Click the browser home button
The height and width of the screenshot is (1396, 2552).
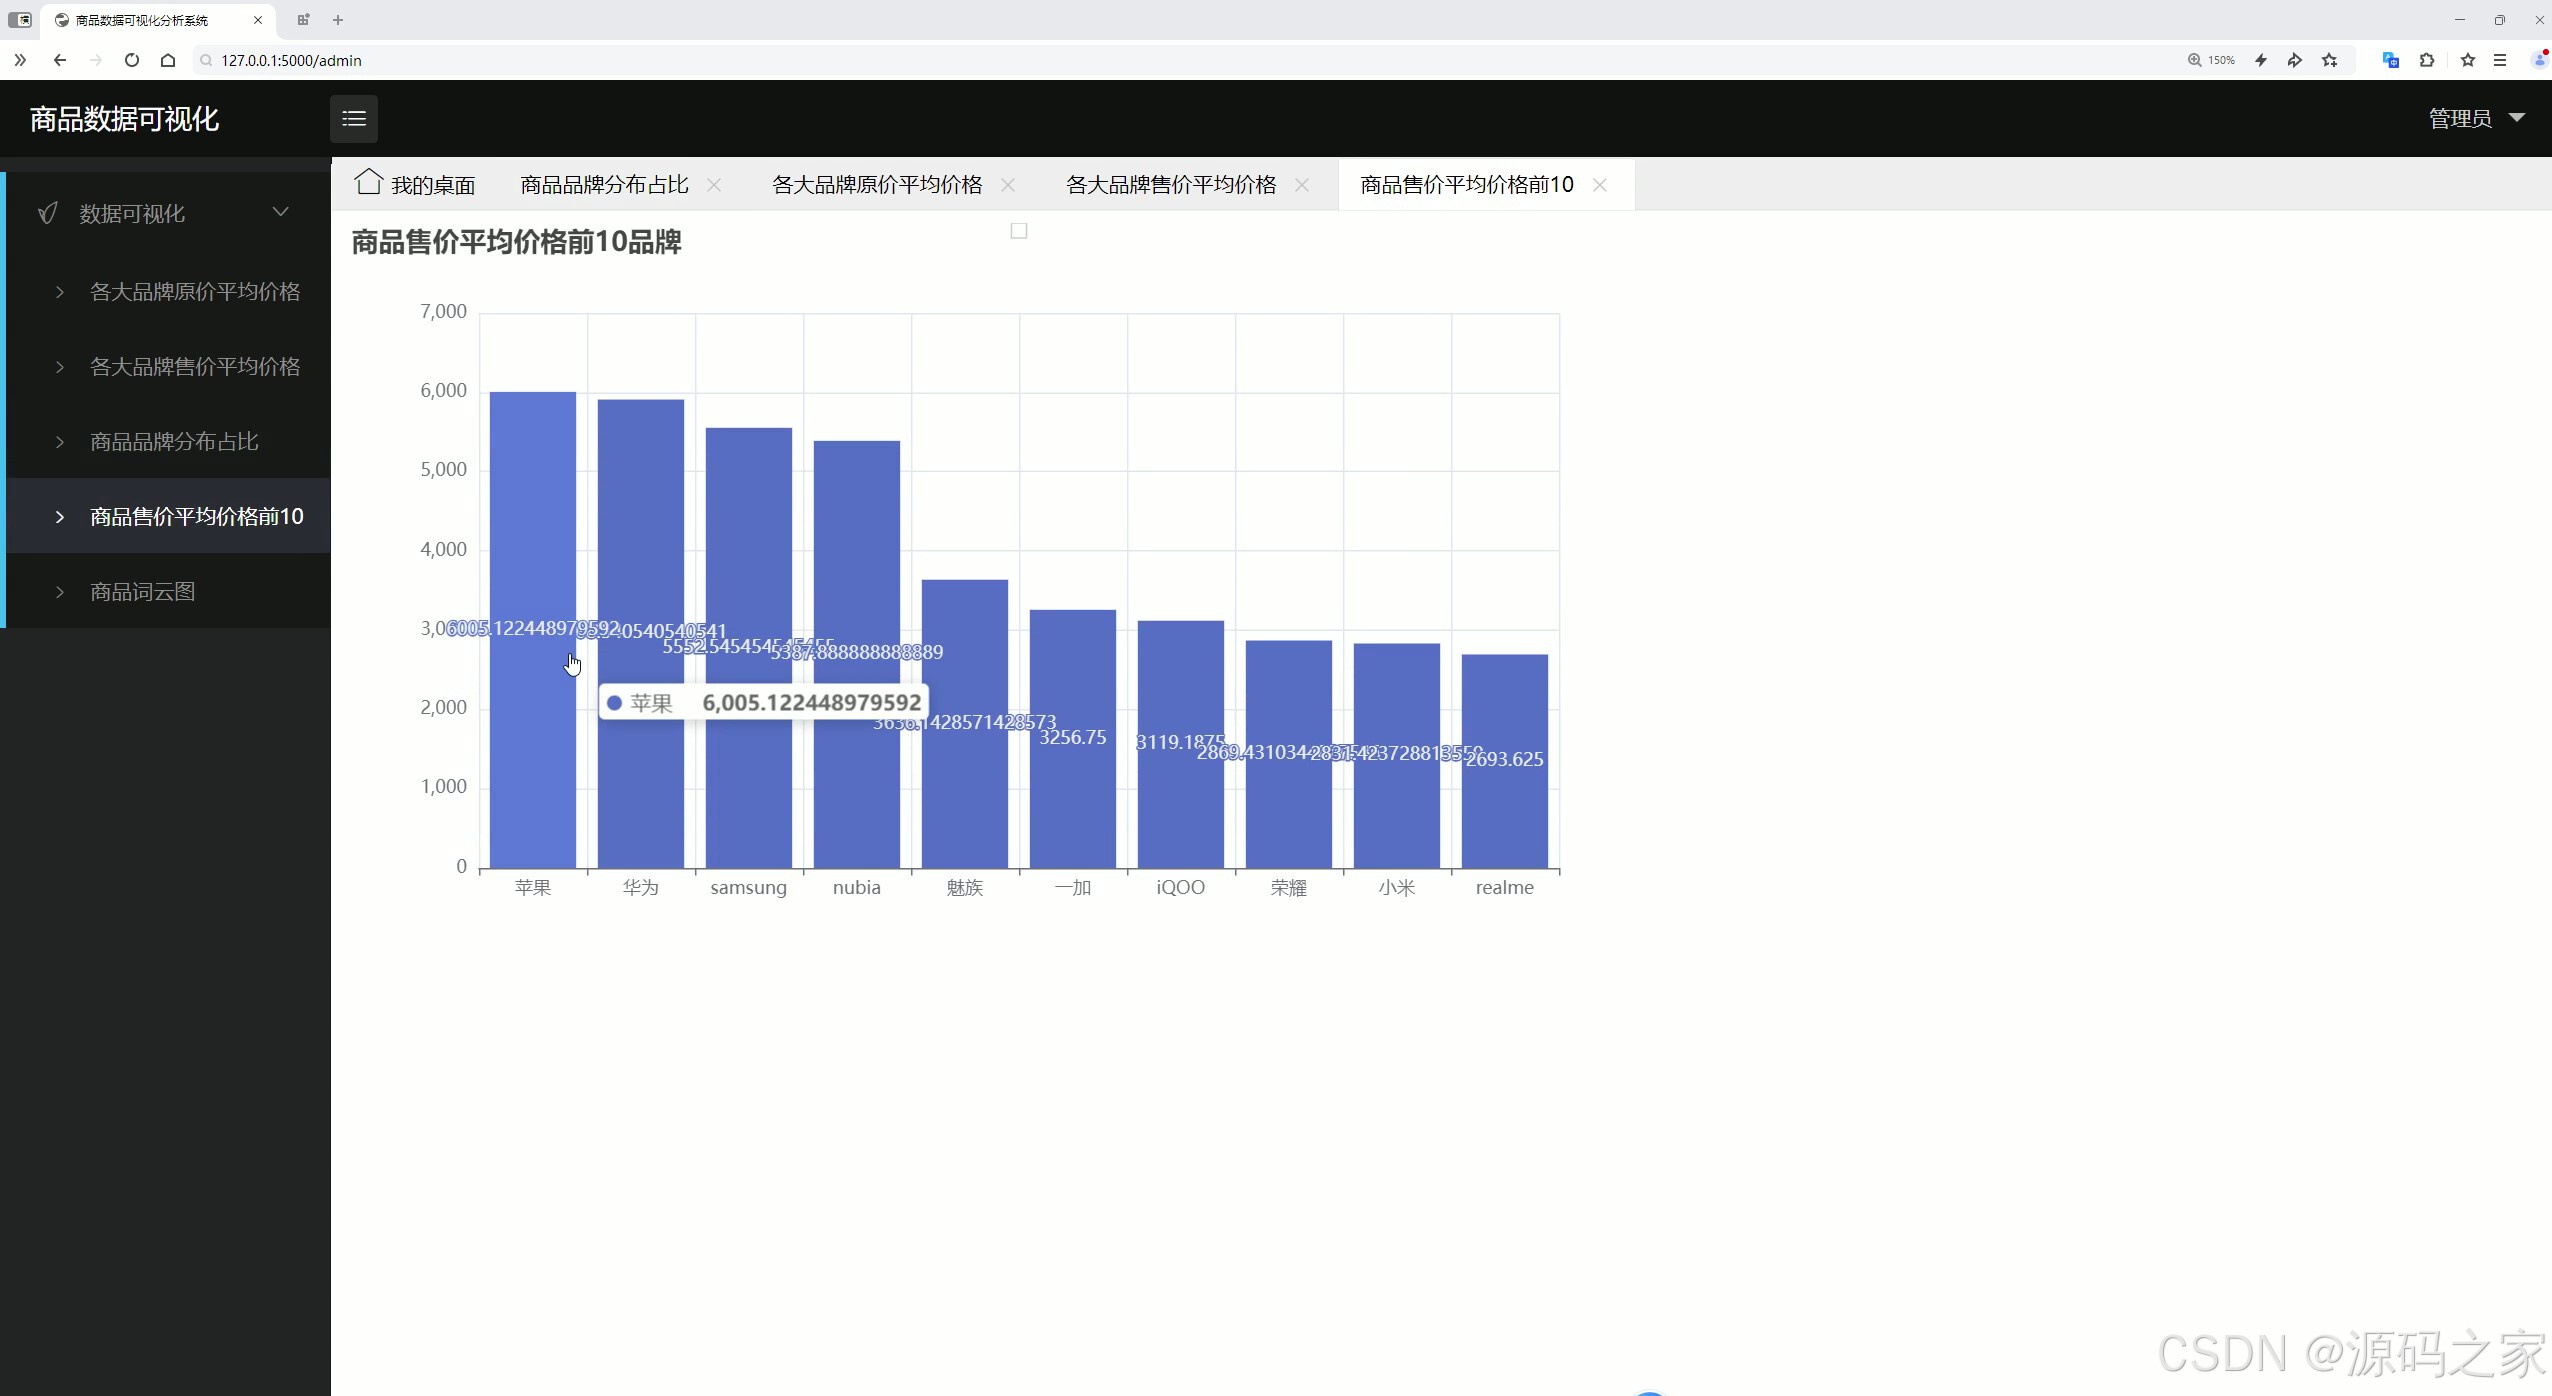[x=168, y=60]
